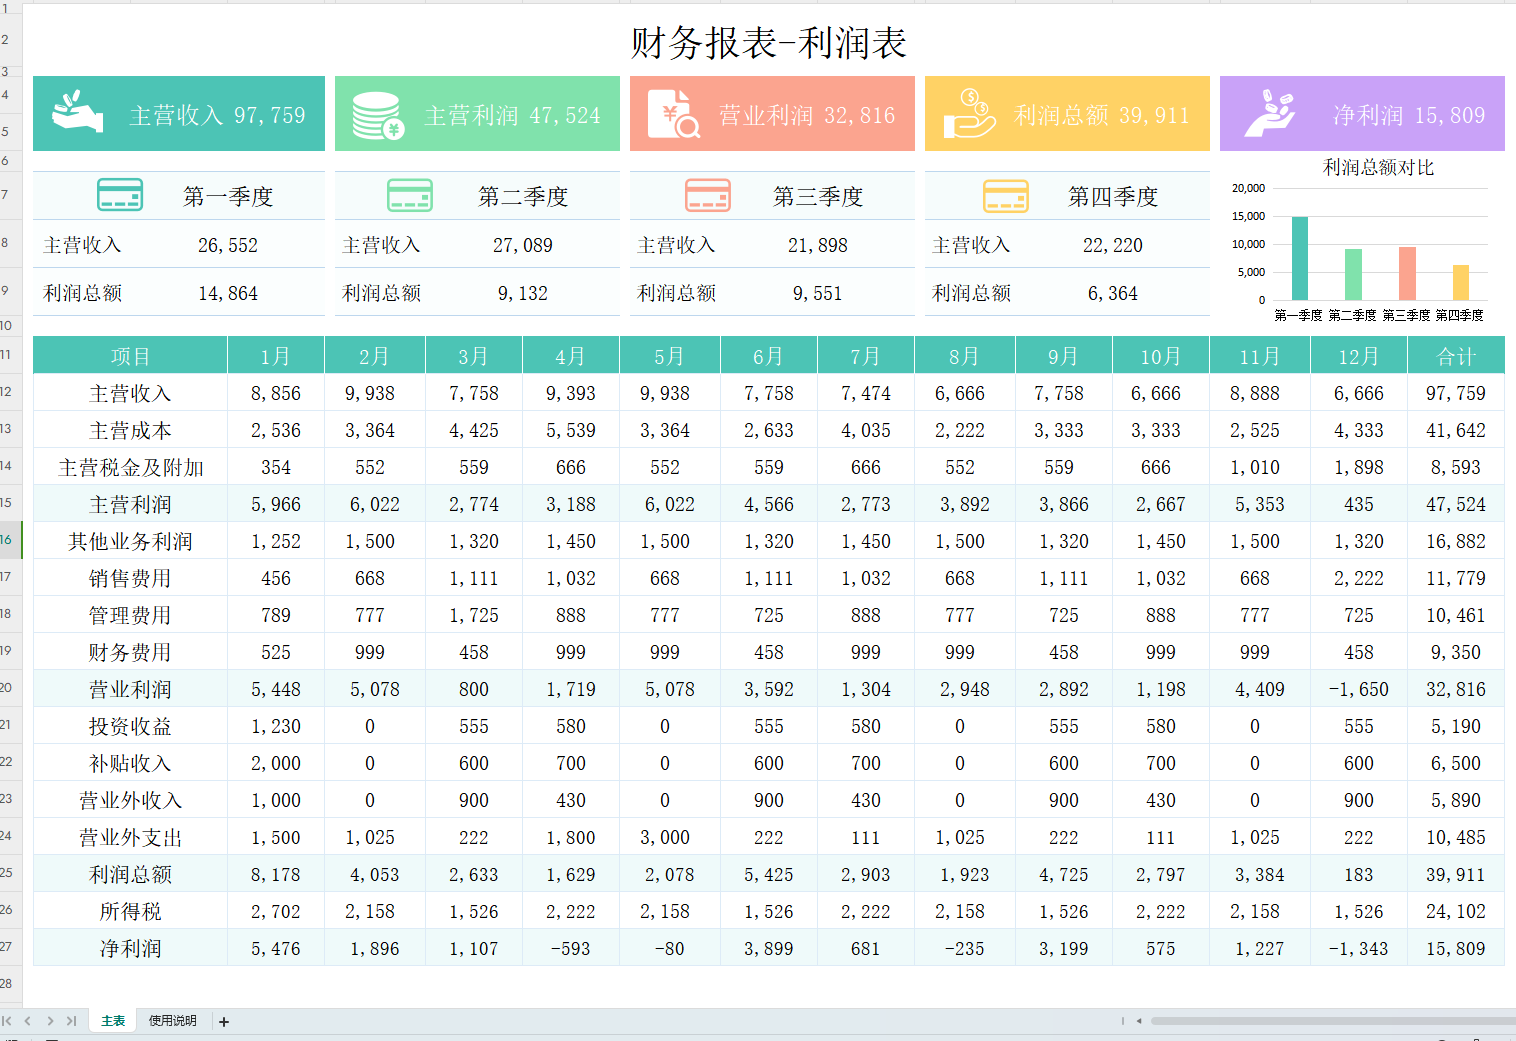The height and width of the screenshot is (1041, 1516).
Task: Select the 管理费用 row label
Action: (x=130, y=615)
